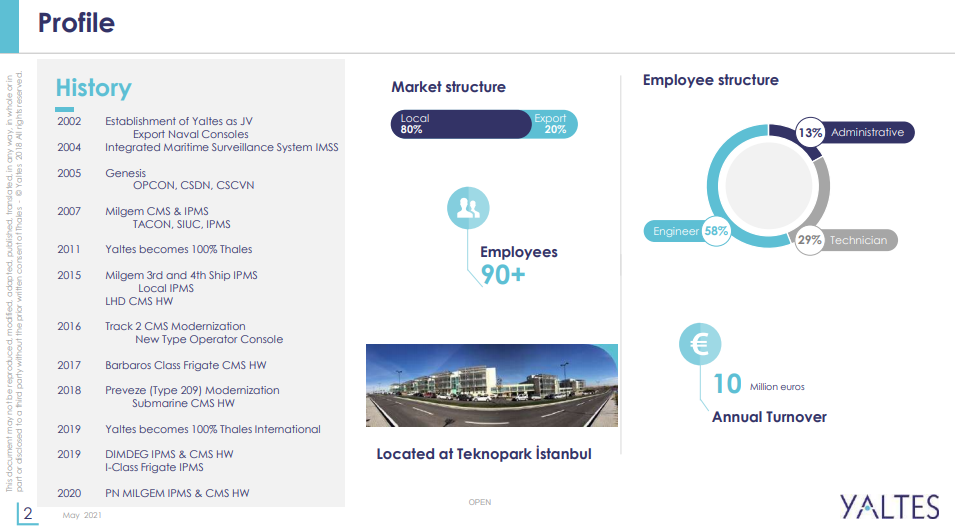
Task: Select the 2011 Yaltes becomes 100% Thales entry
Action: tap(178, 249)
